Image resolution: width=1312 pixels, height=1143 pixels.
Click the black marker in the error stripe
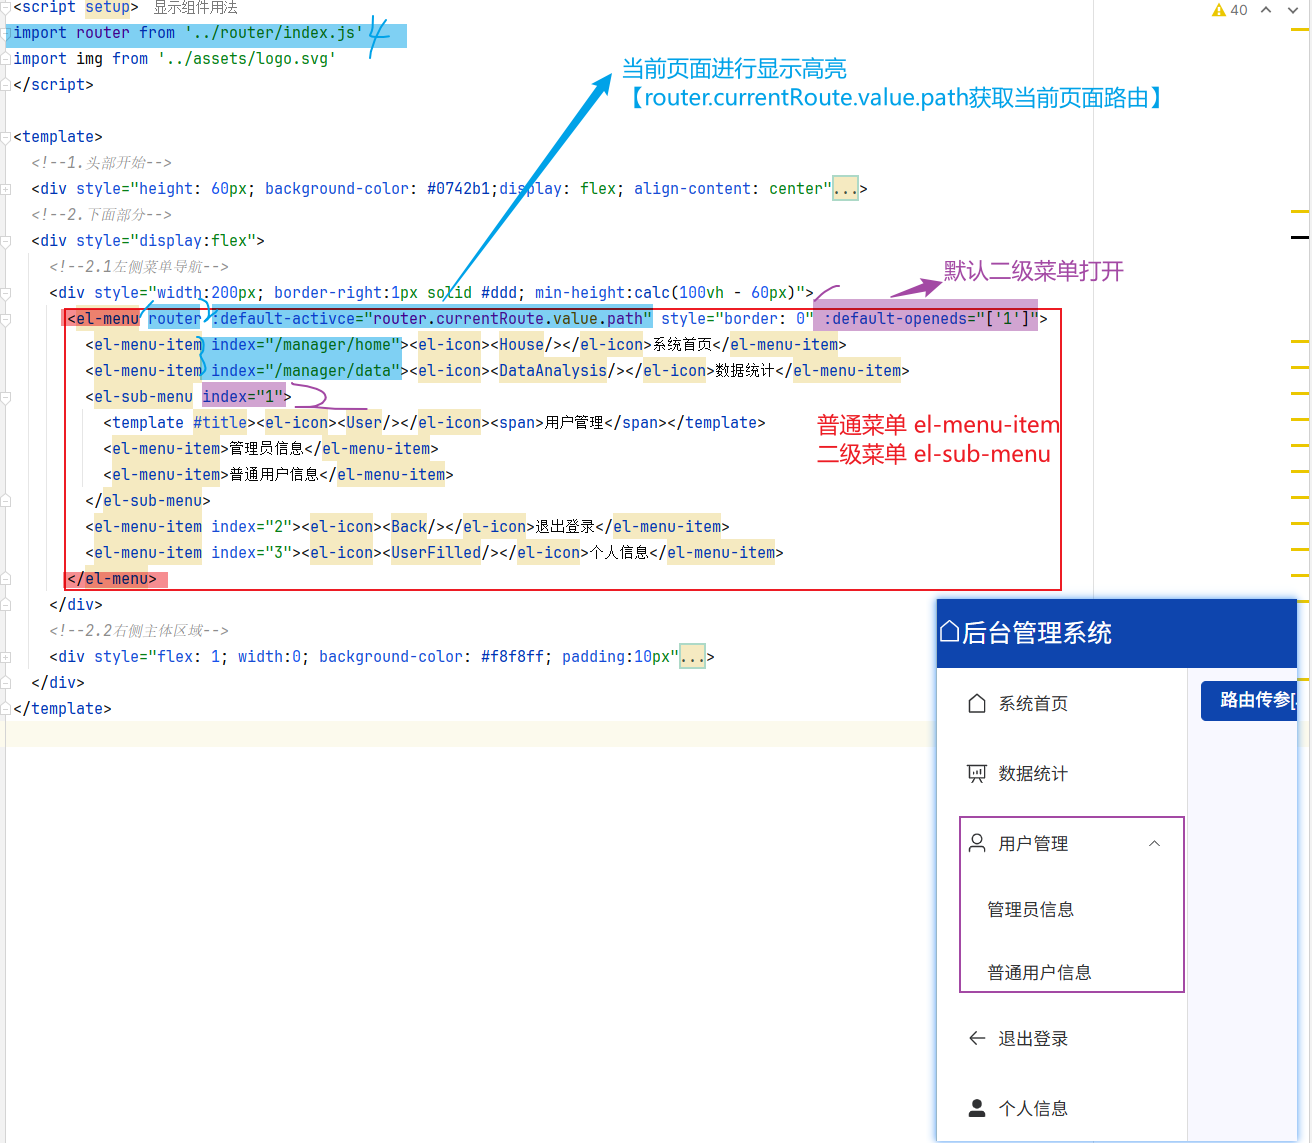1300,237
